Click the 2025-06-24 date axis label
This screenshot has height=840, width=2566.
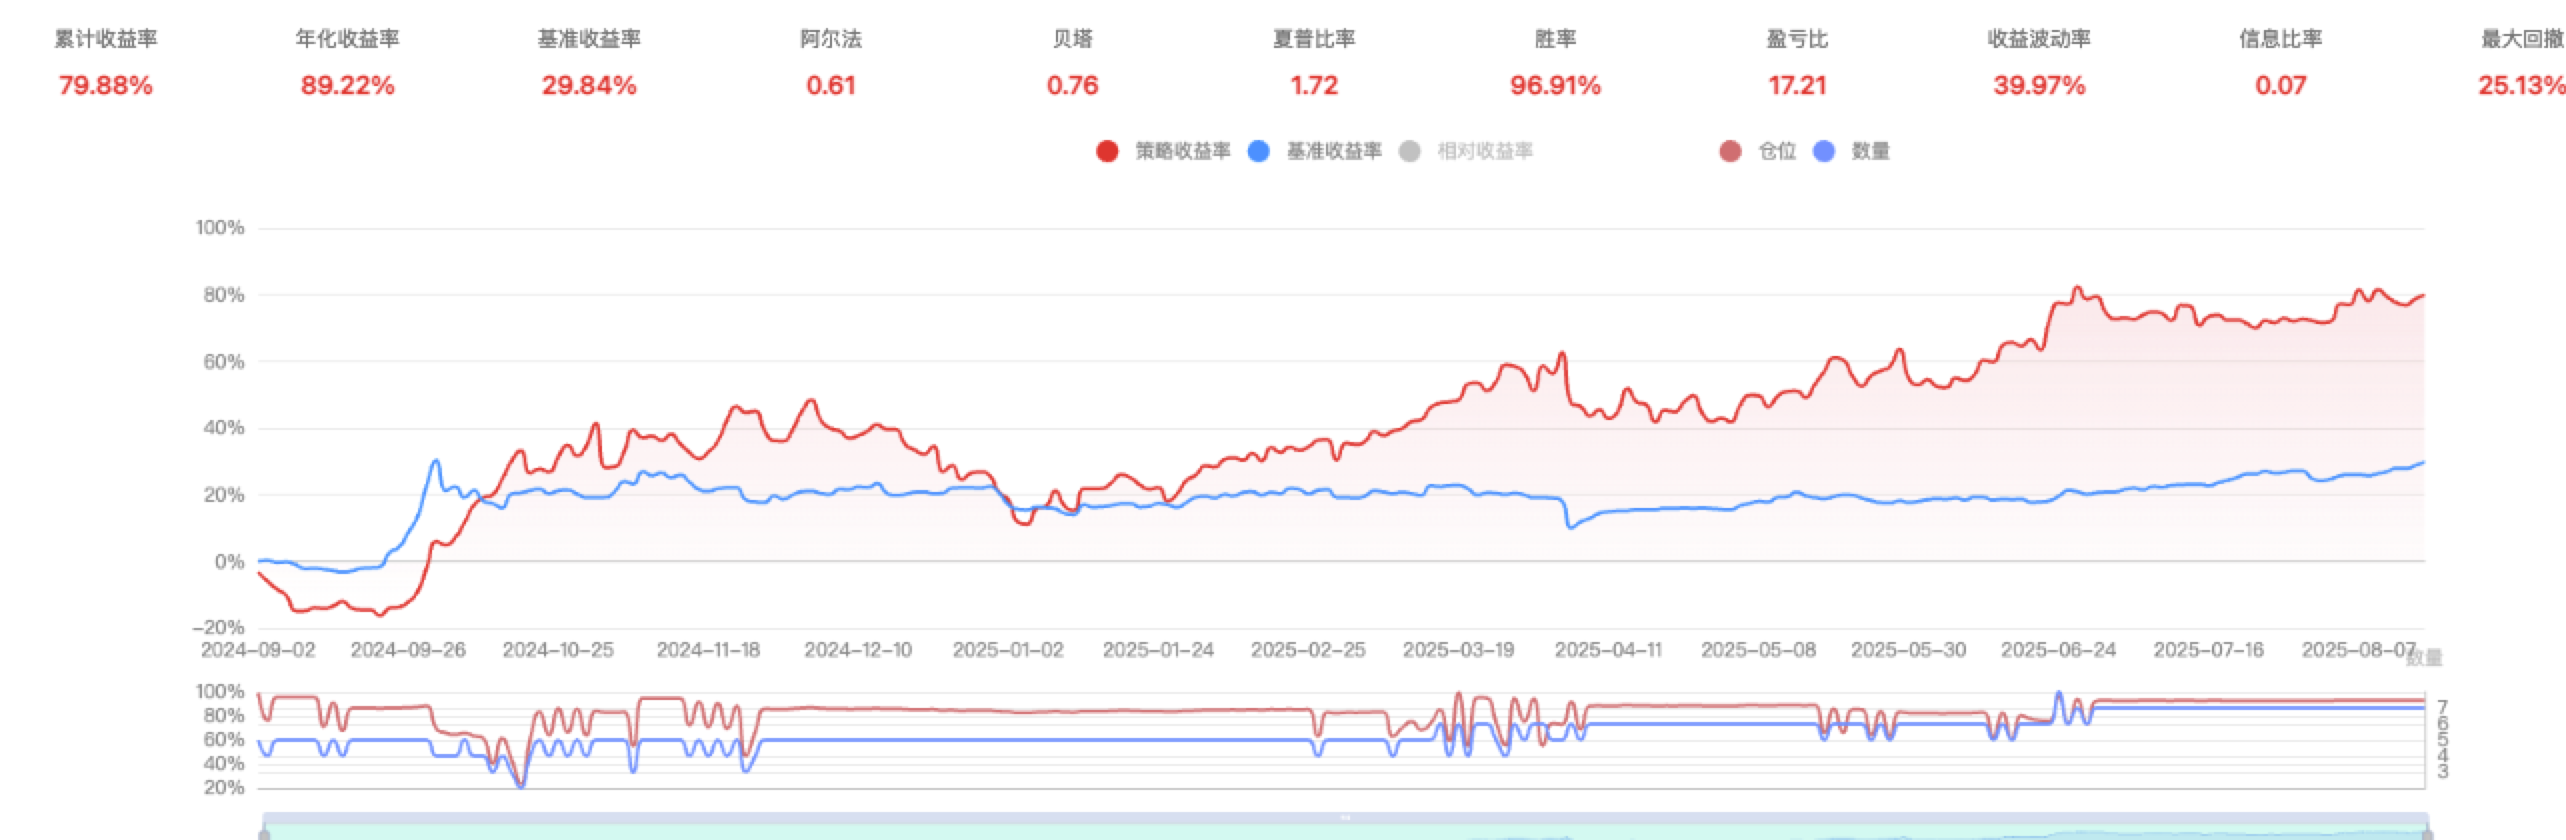pyautogui.click(x=2058, y=650)
